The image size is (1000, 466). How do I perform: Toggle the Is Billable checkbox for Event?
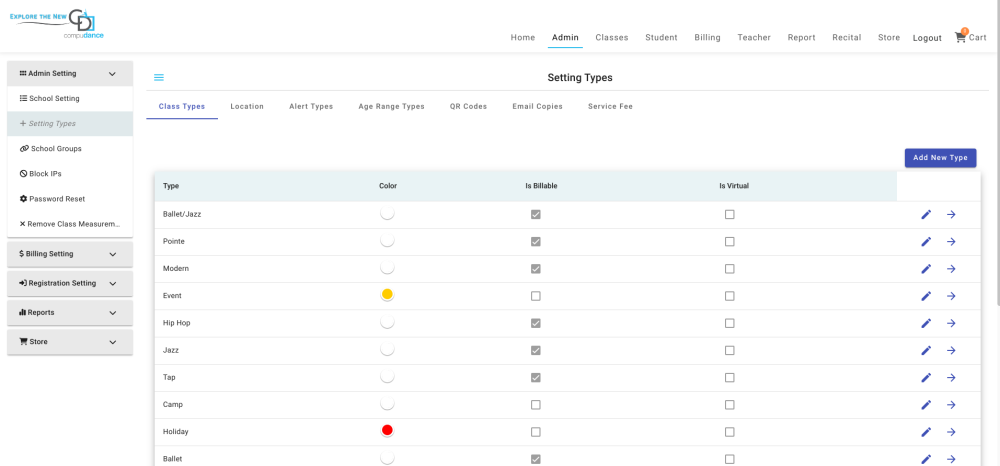pos(536,296)
